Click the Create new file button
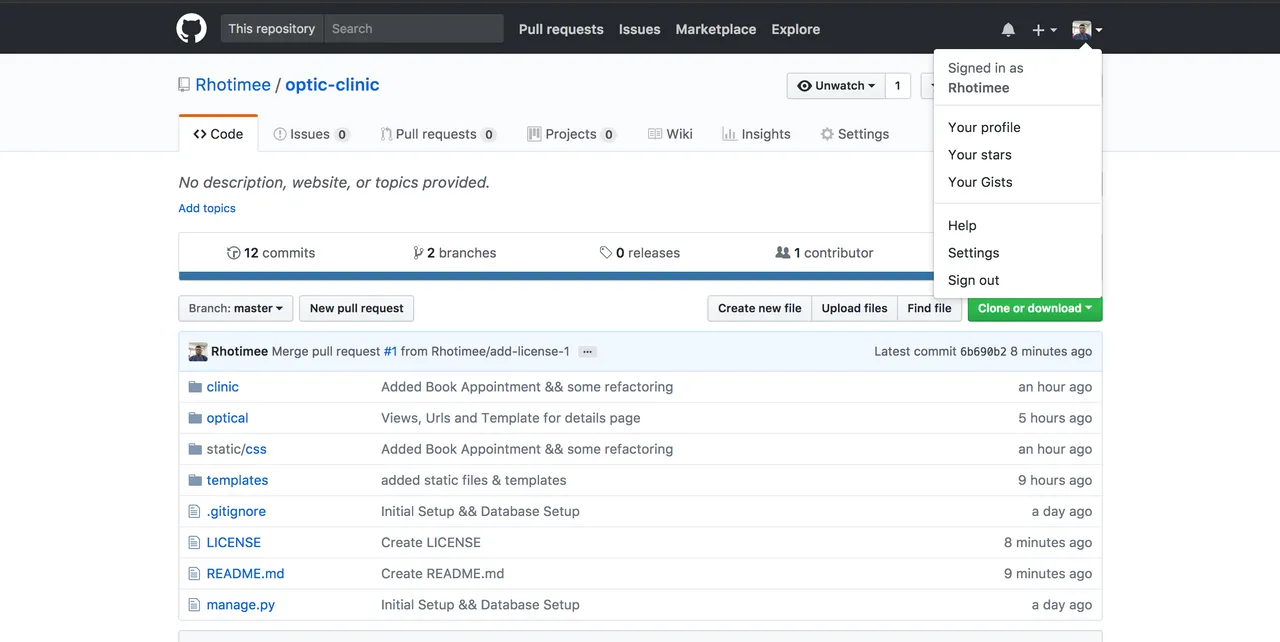1280x642 pixels. click(760, 308)
